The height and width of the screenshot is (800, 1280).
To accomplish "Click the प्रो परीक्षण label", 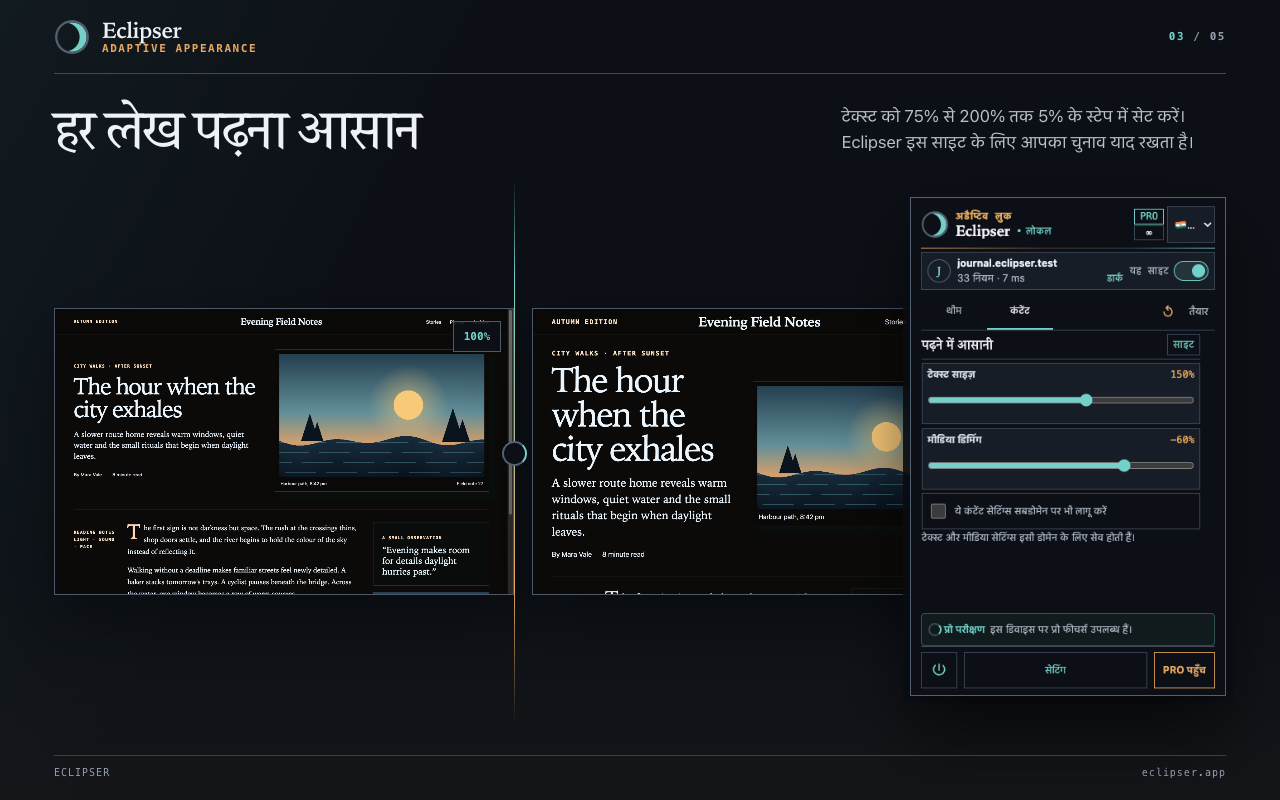I will coord(964,629).
